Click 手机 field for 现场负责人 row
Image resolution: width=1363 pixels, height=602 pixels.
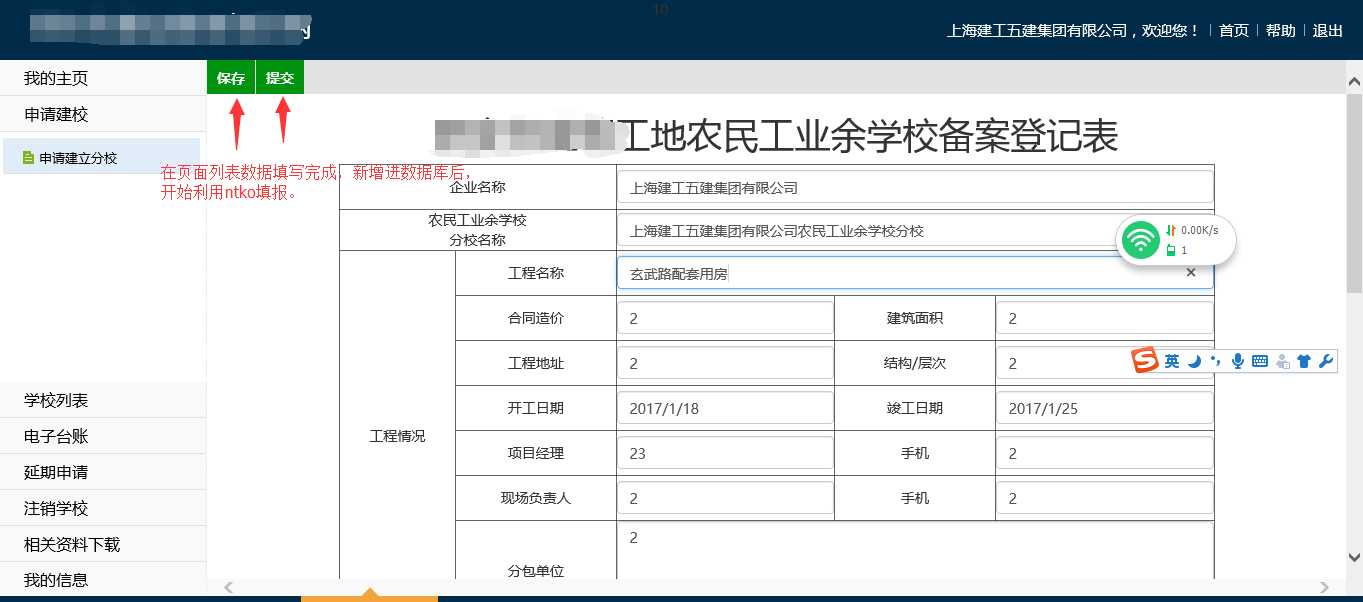tap(1104, 498)
